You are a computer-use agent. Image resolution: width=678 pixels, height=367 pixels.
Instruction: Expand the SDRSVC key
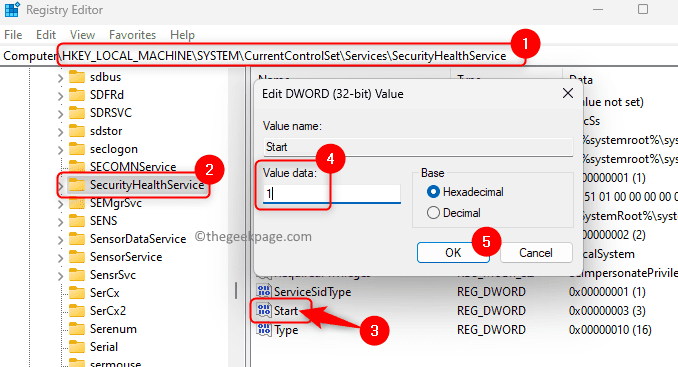click(61, 114)
